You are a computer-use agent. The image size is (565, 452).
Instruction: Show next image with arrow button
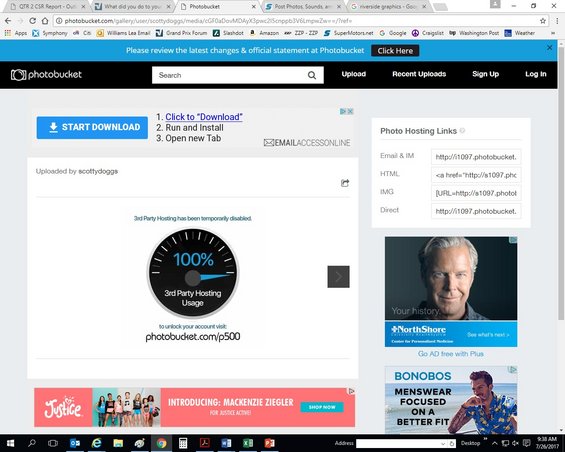(x=338, y=276)
